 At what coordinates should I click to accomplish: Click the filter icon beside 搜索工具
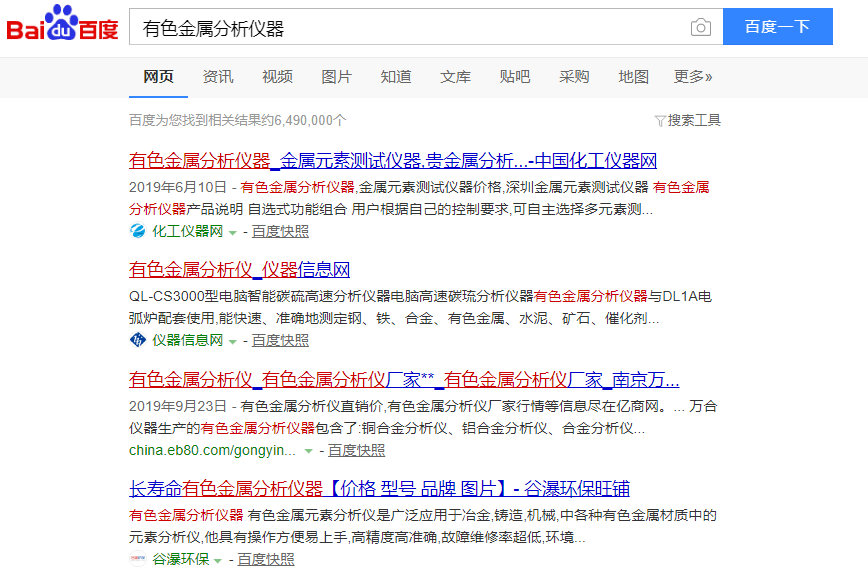point(659,121)
